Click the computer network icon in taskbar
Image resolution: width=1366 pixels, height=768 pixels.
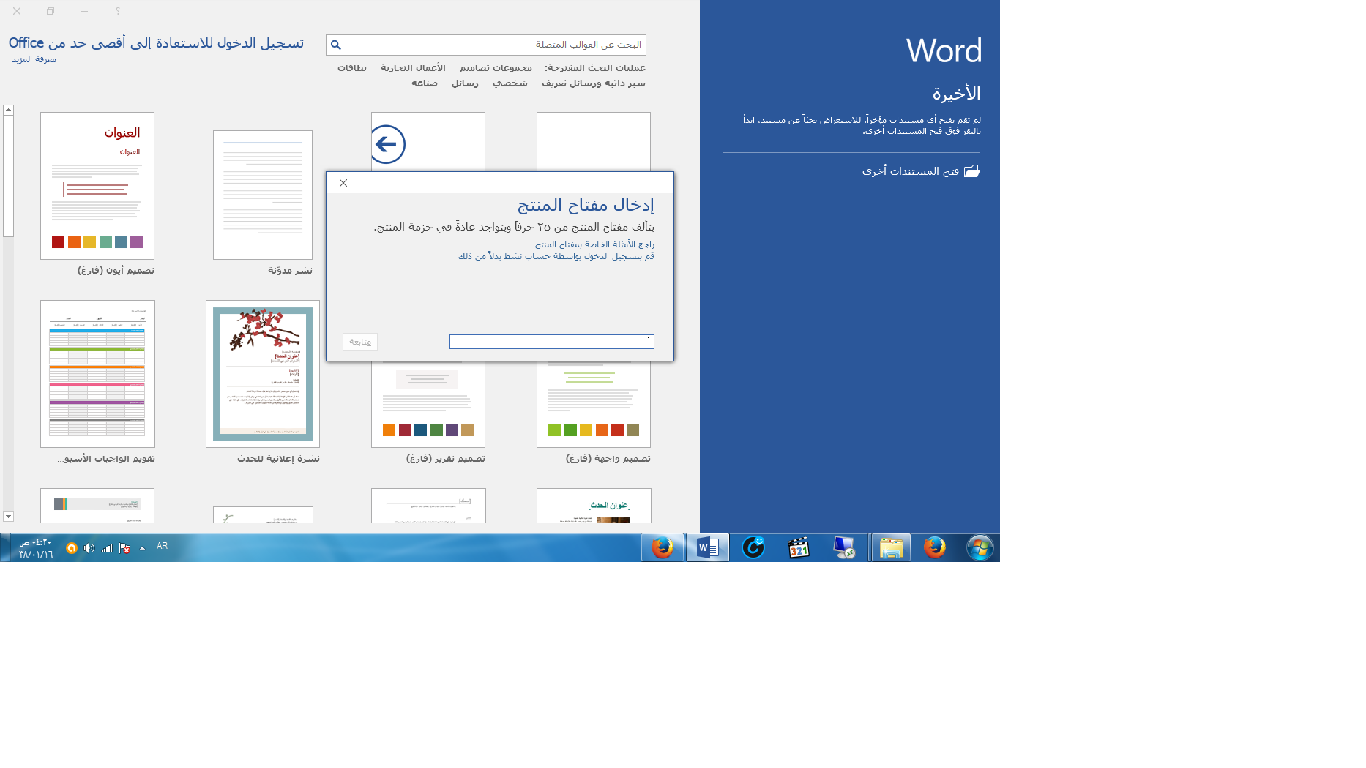(844, 548)
